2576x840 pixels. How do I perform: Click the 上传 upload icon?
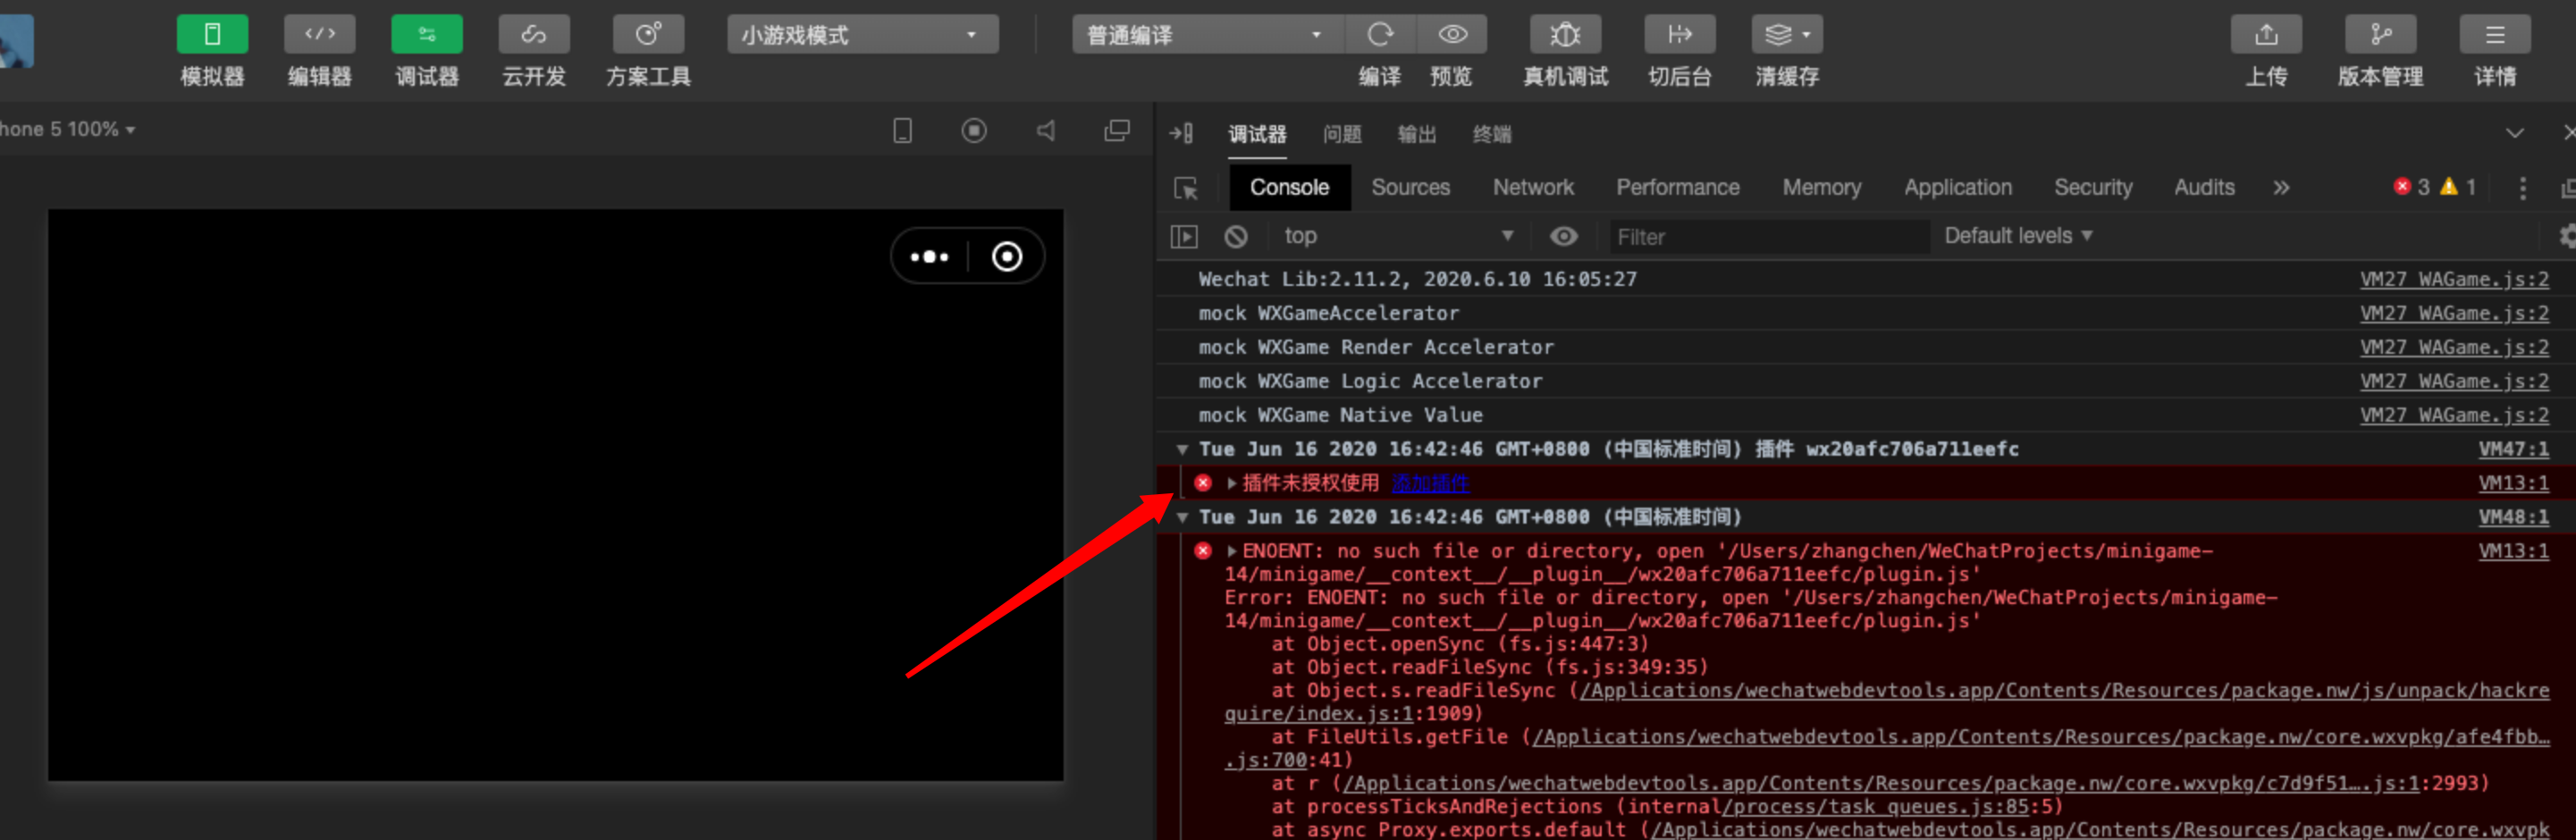2266,35
